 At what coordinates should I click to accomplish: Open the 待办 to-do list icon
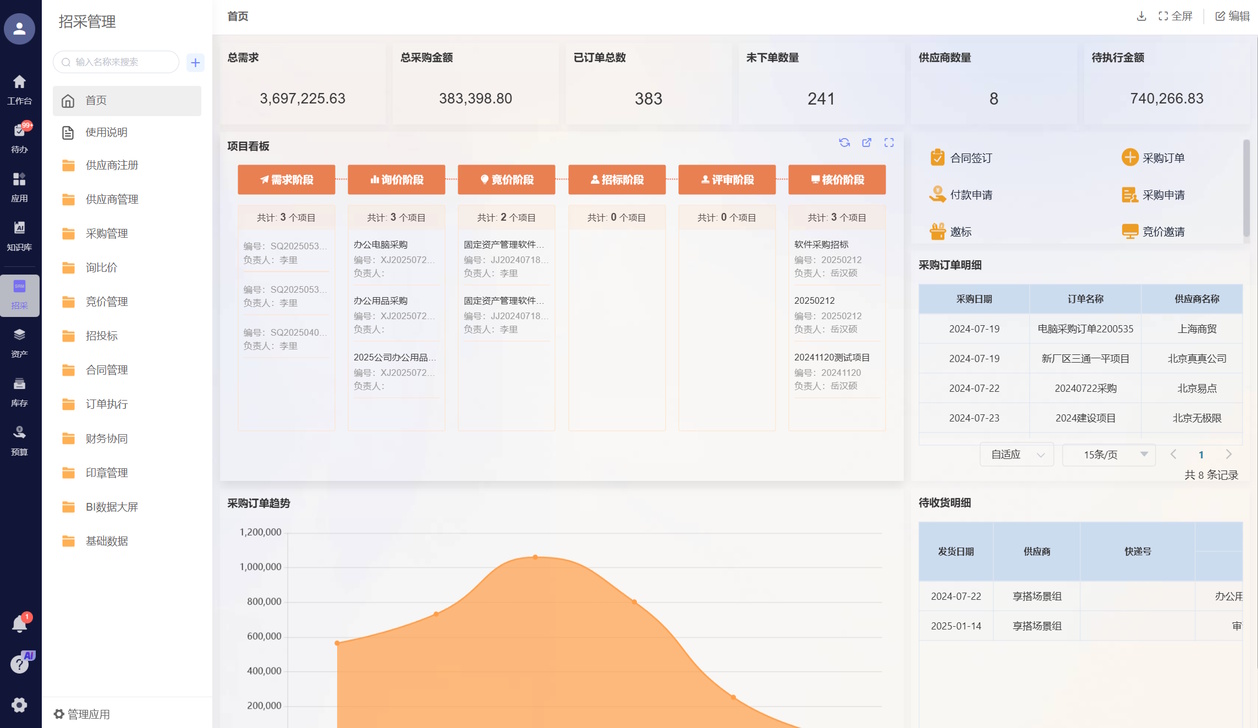pos(20,137)
